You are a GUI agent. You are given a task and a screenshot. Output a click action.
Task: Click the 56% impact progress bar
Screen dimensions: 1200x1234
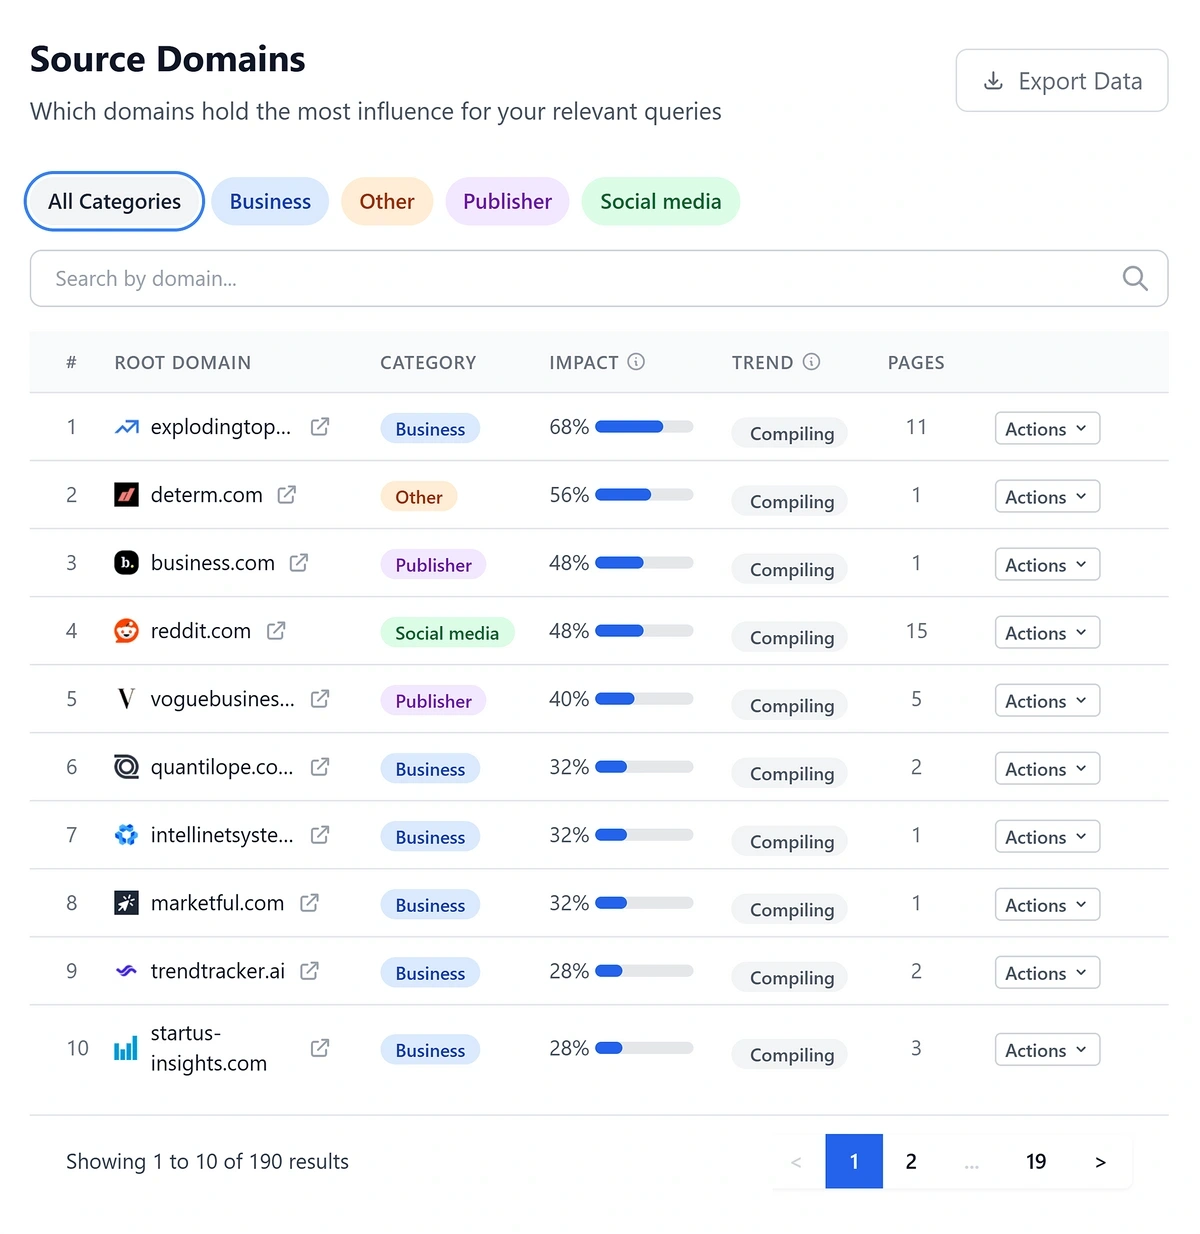tap(644, 495)
